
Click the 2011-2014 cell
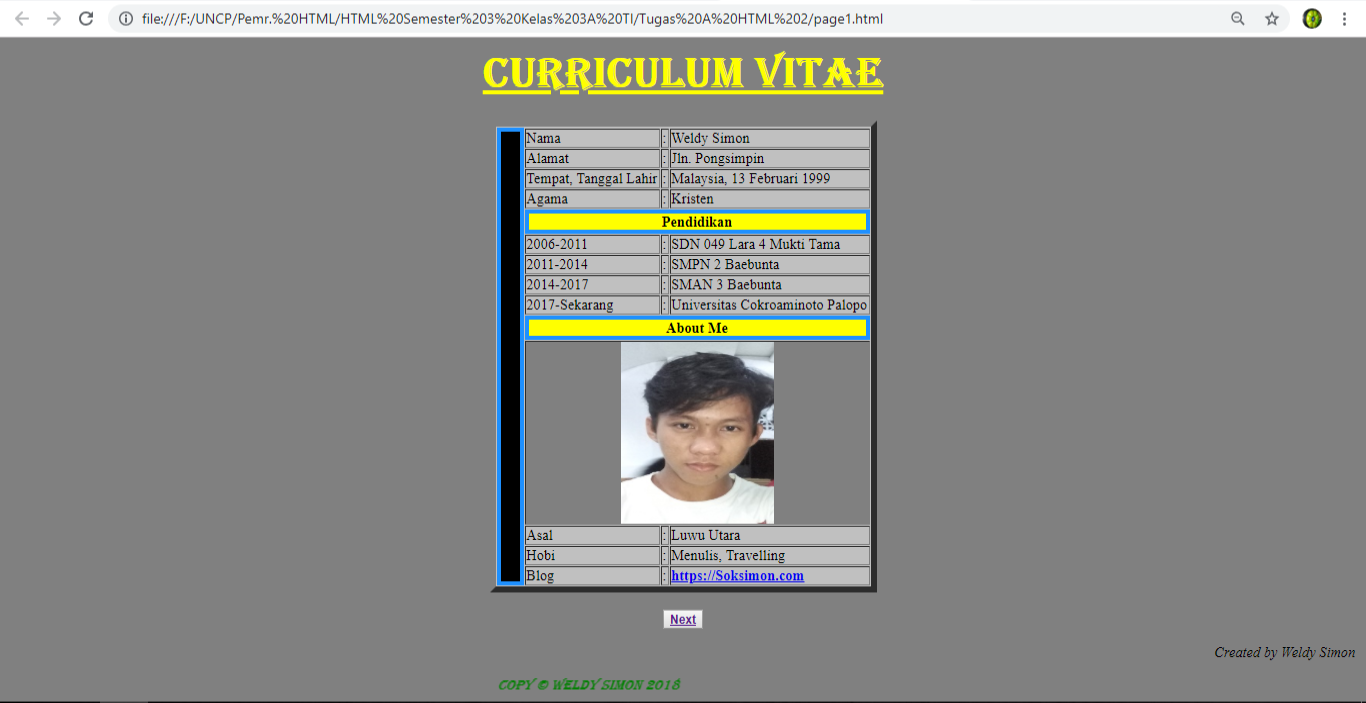point(592,265)
